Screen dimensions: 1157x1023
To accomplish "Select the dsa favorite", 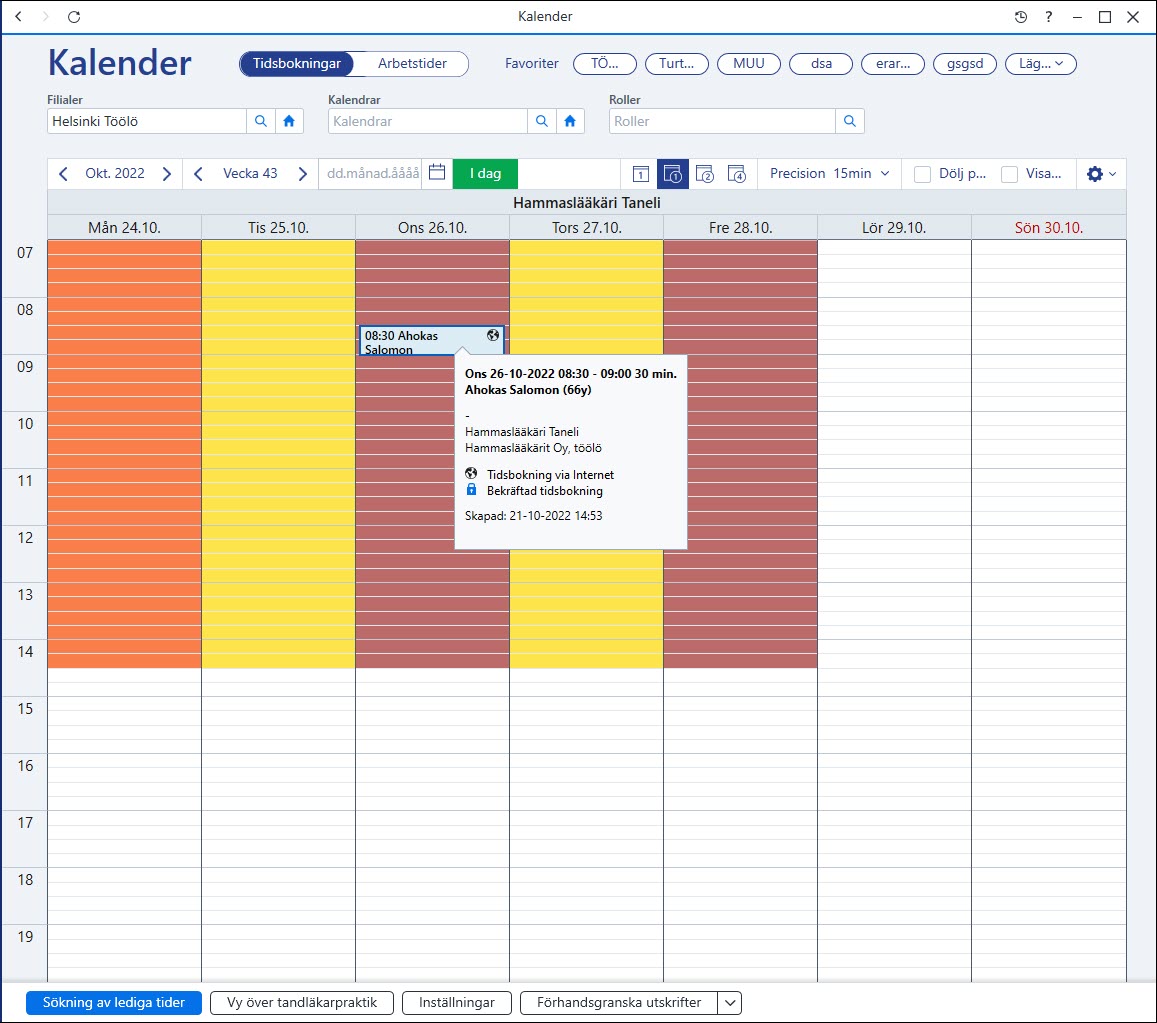I will (x=821, y=63).
